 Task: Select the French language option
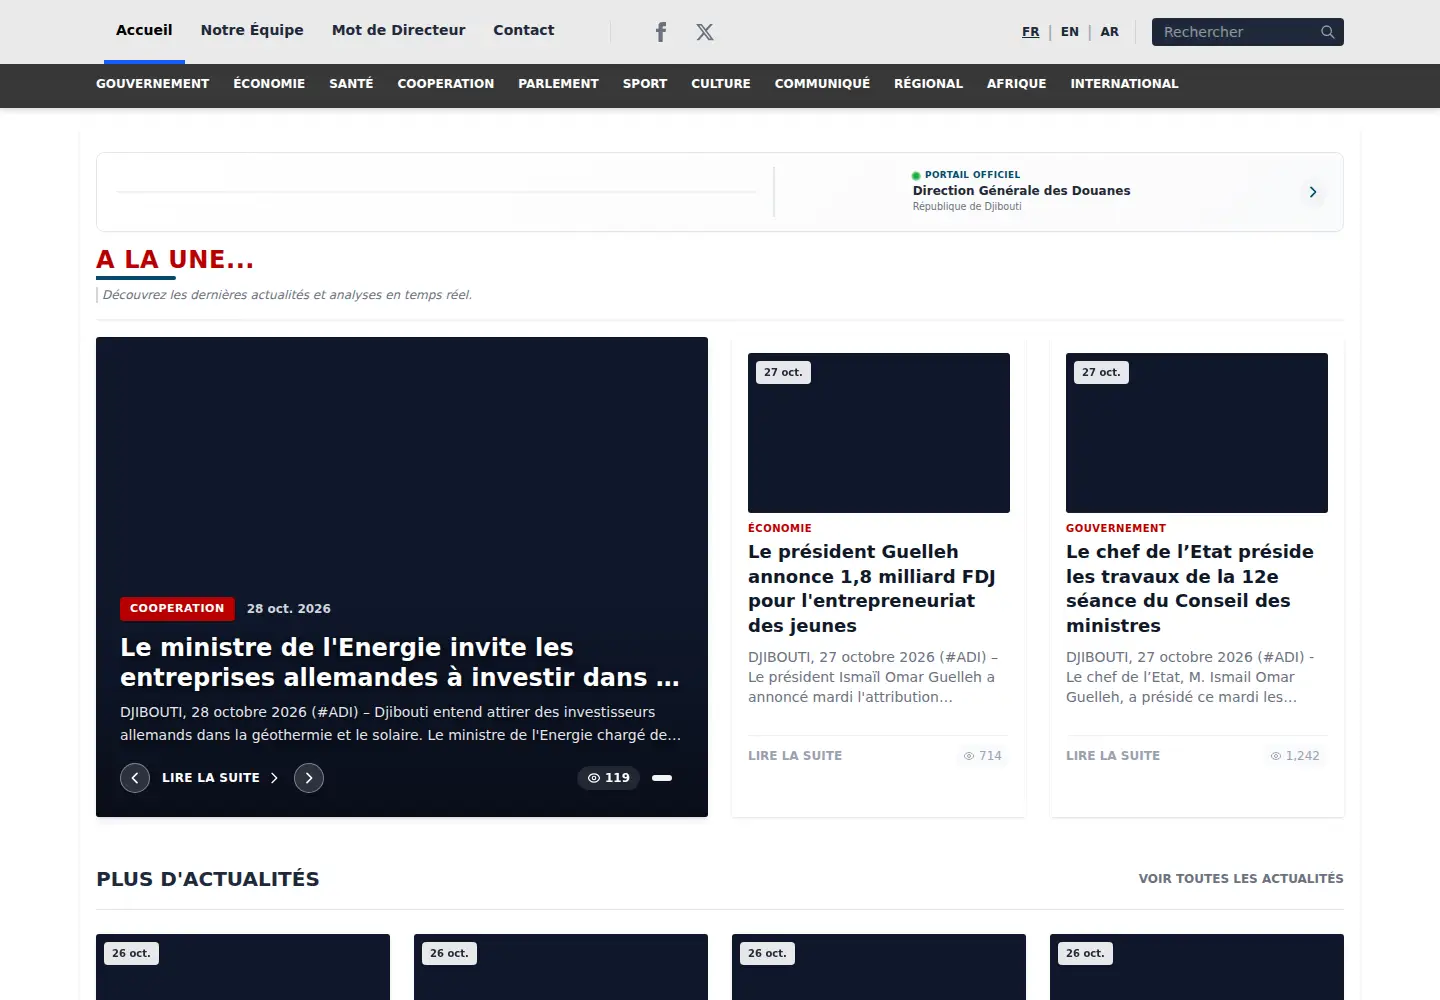click(x=1031, y=32)
